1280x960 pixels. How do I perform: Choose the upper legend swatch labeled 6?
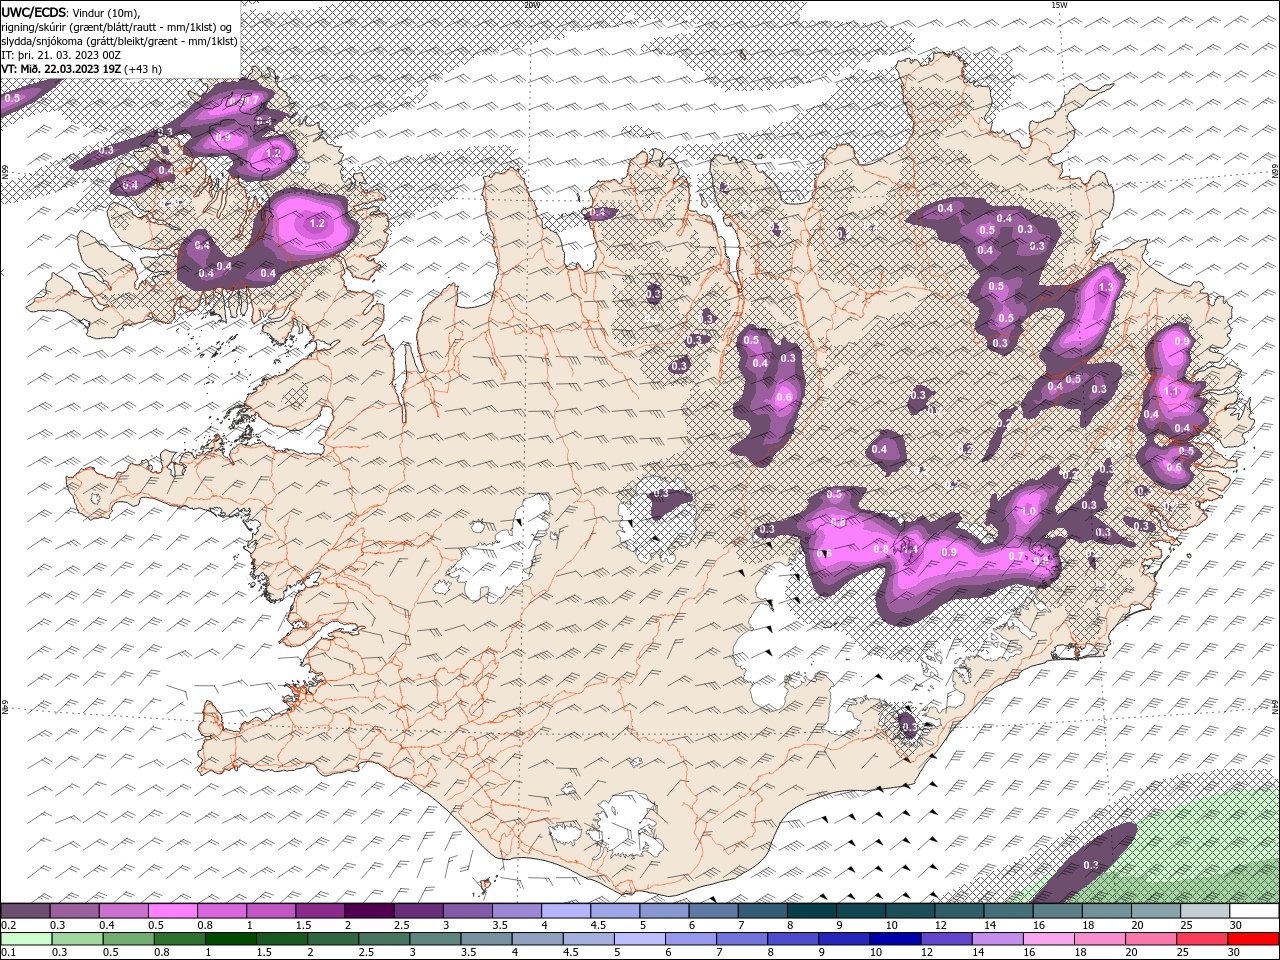(713, 911)
